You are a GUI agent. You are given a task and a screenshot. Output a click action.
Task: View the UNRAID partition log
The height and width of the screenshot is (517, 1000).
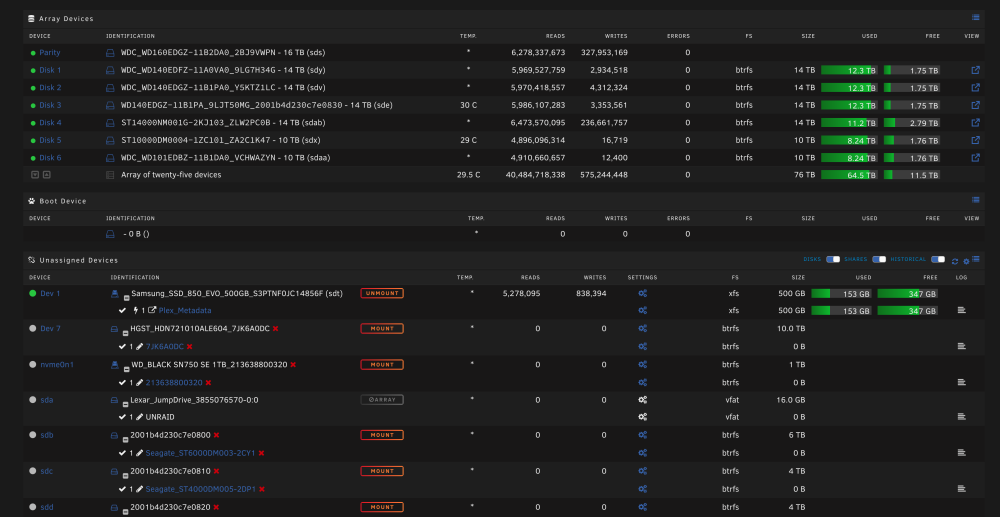coord(962,417)
